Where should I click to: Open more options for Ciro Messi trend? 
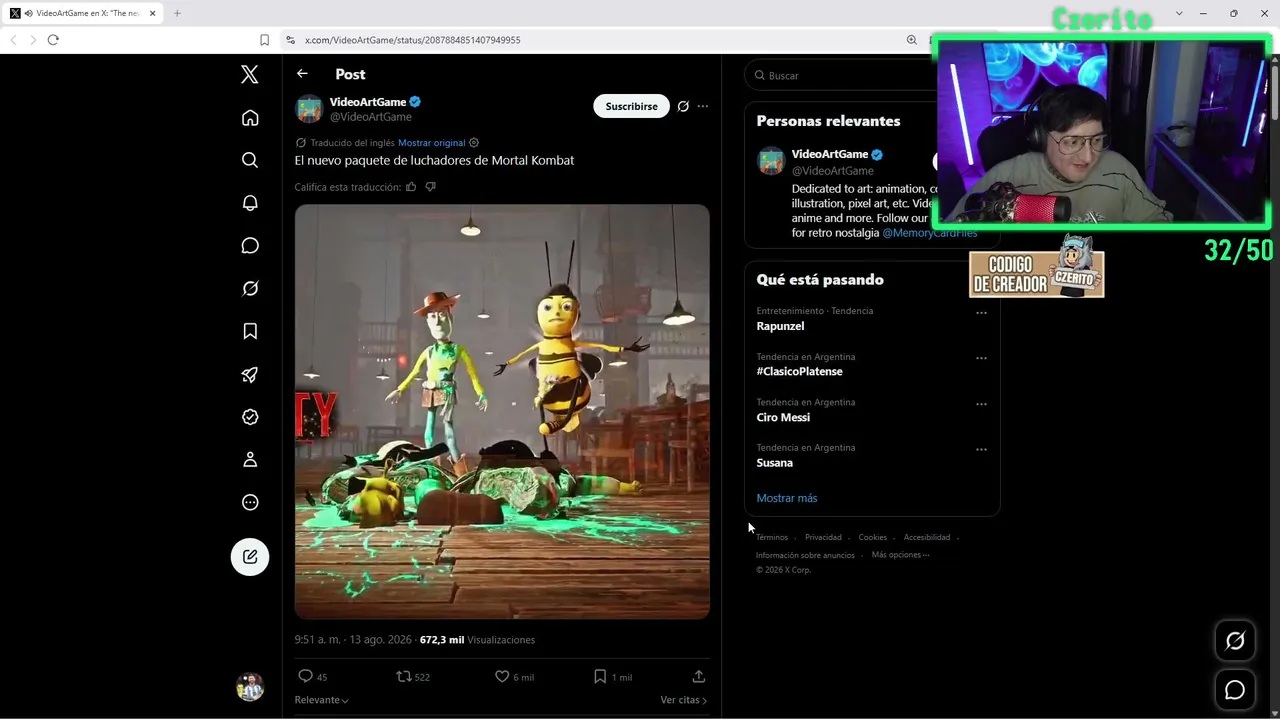tap(981, 404)
